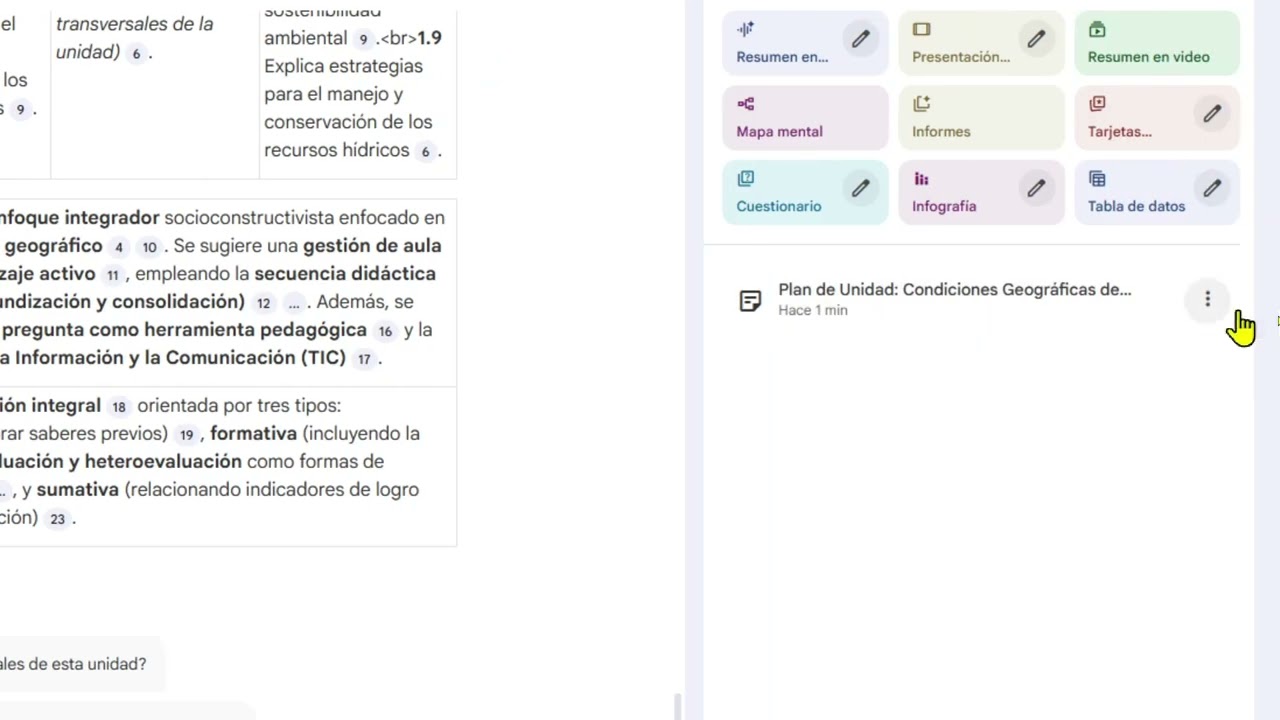Open three-dot menu for Plan de Unidad note
Viewport: 1280px width, 720px height.
1207,299
